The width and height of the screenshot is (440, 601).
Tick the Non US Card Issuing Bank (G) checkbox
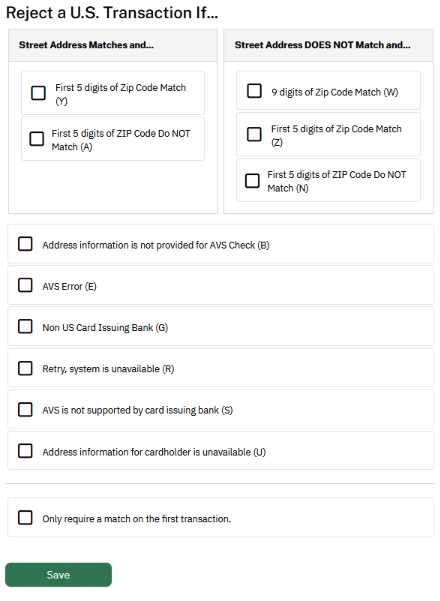click(25, 327)
